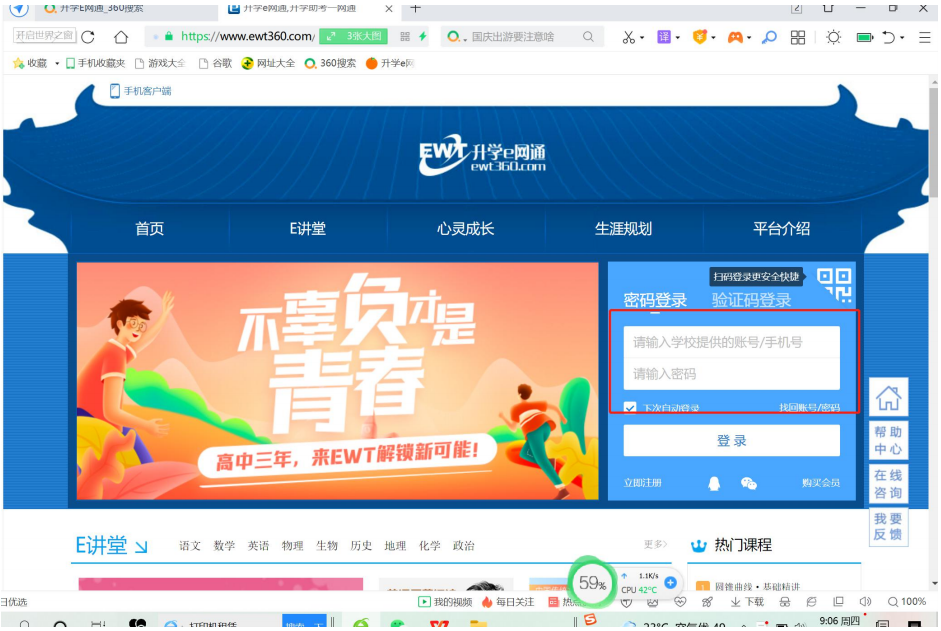Click the house icon in right sidebar
This screenshot has height=631, width=941.
coord(888,398)
